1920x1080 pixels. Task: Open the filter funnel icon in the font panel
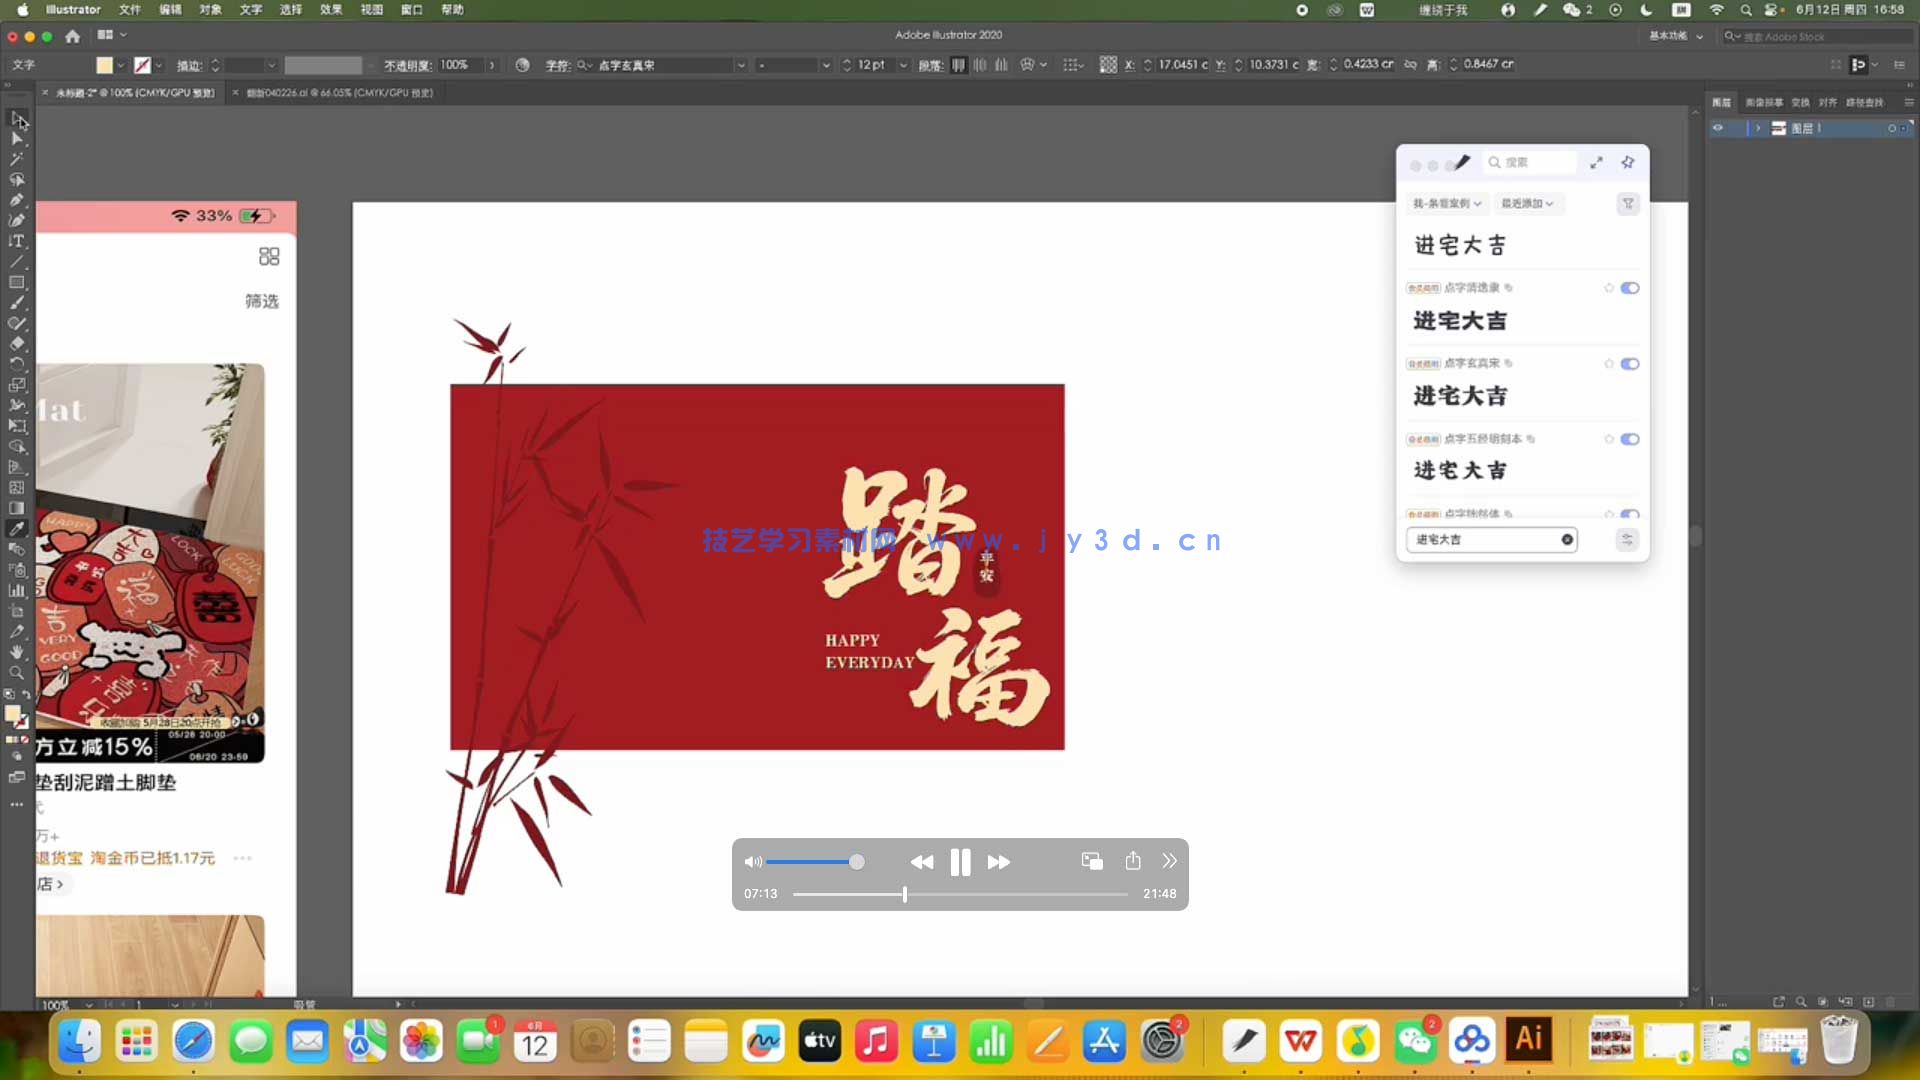[1628, 204]
